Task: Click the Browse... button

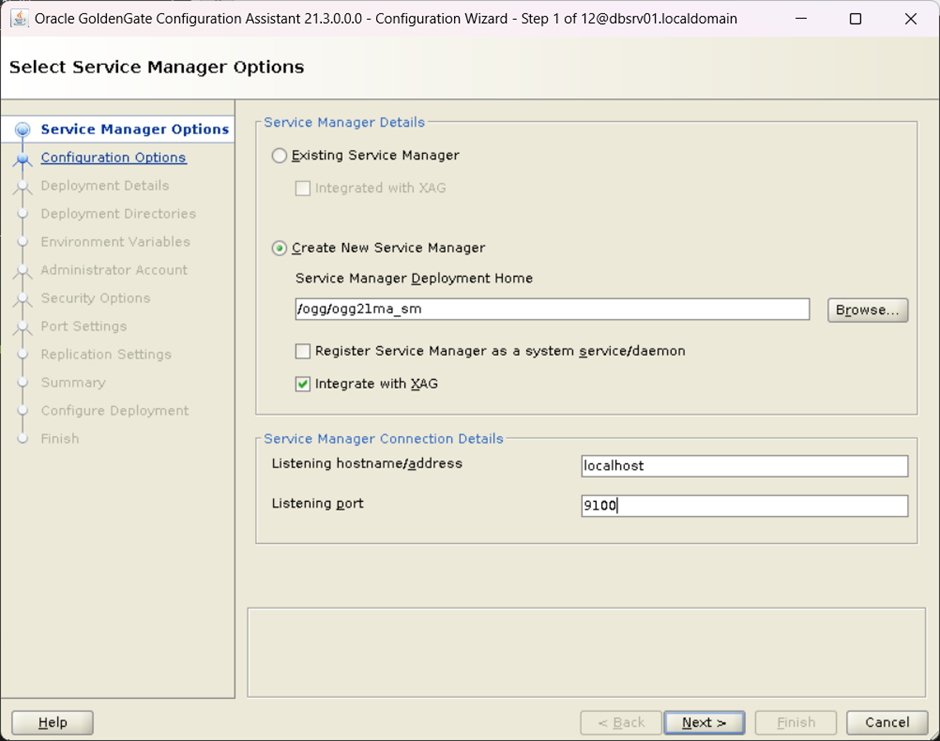Action: pyautogui.click(x=867, y=310)
